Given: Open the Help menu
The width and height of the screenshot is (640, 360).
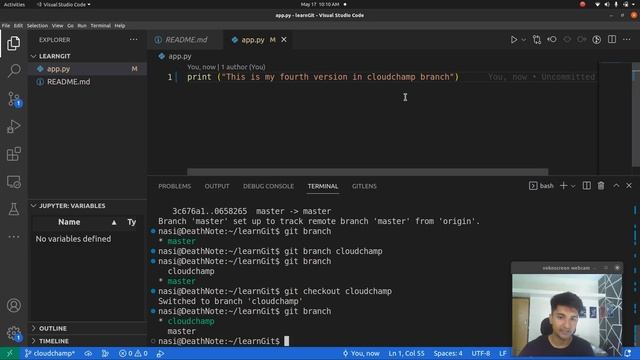Looking at the screenshot, I should [120, 25].
